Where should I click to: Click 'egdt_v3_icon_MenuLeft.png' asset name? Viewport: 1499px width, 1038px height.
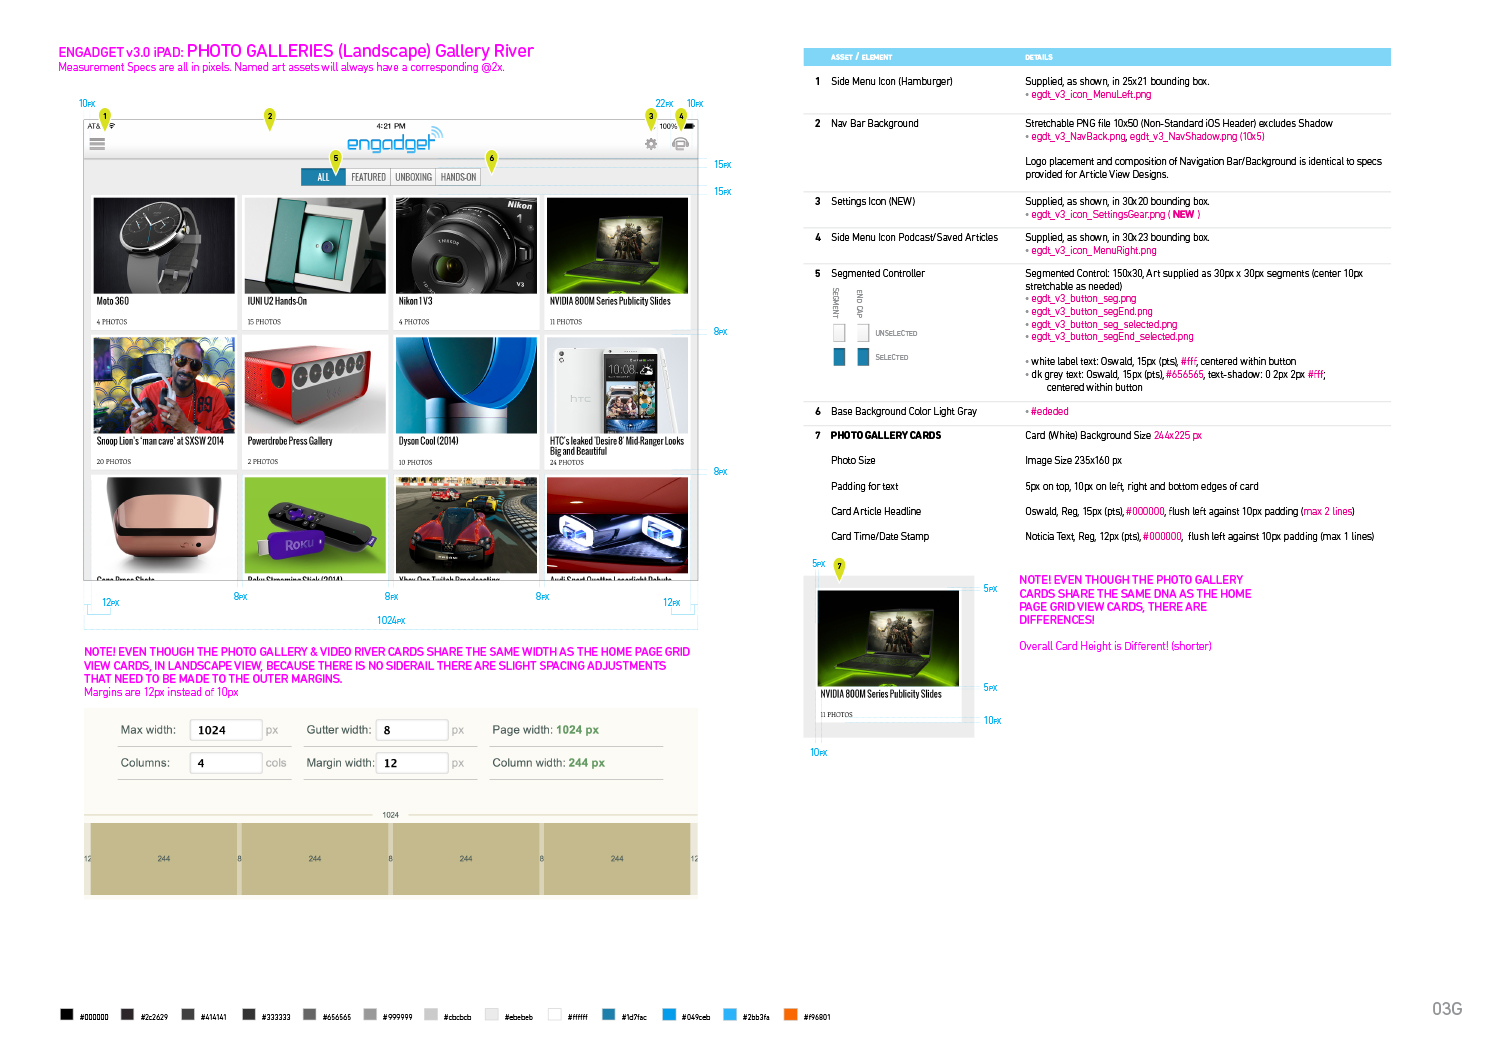(1091, 95)
